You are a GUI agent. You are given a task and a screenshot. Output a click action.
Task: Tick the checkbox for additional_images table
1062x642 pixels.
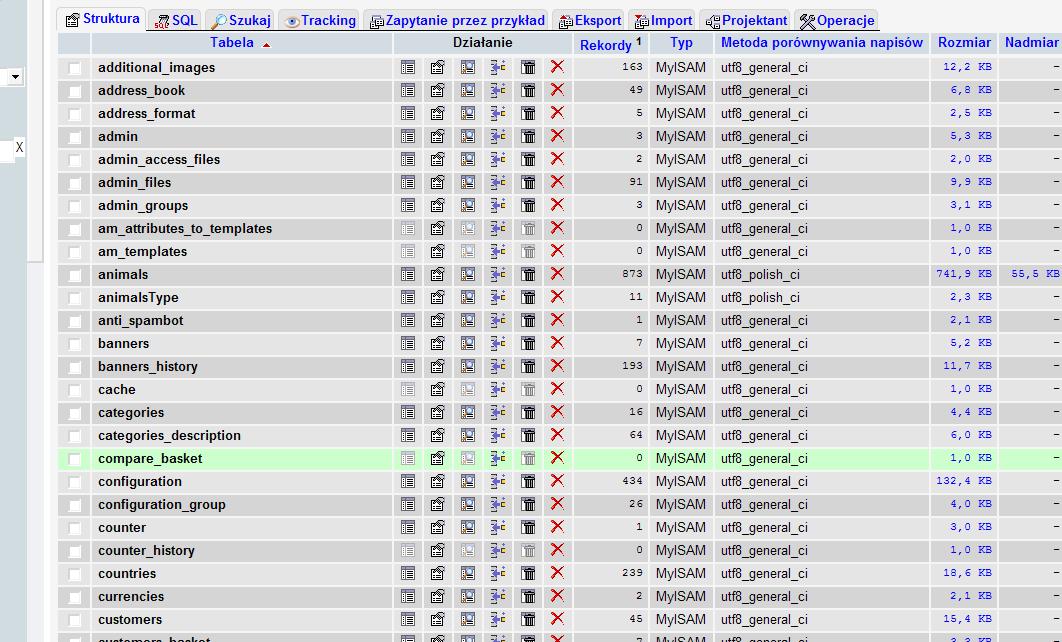pyautogui.click(x=75, y=68)
